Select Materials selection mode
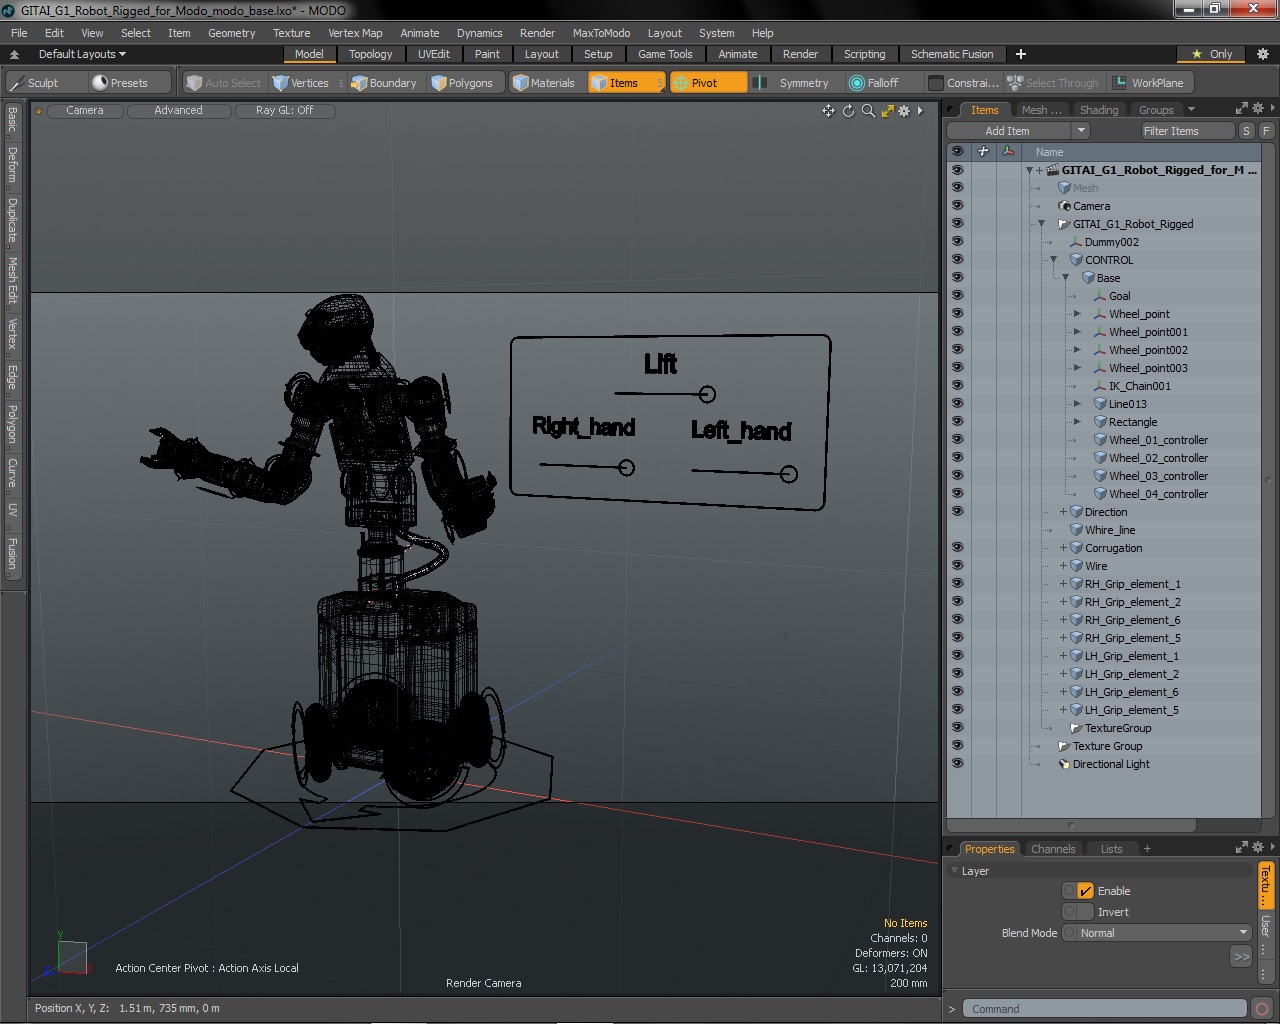1280x1024 pixels. (x=544, y=83)
